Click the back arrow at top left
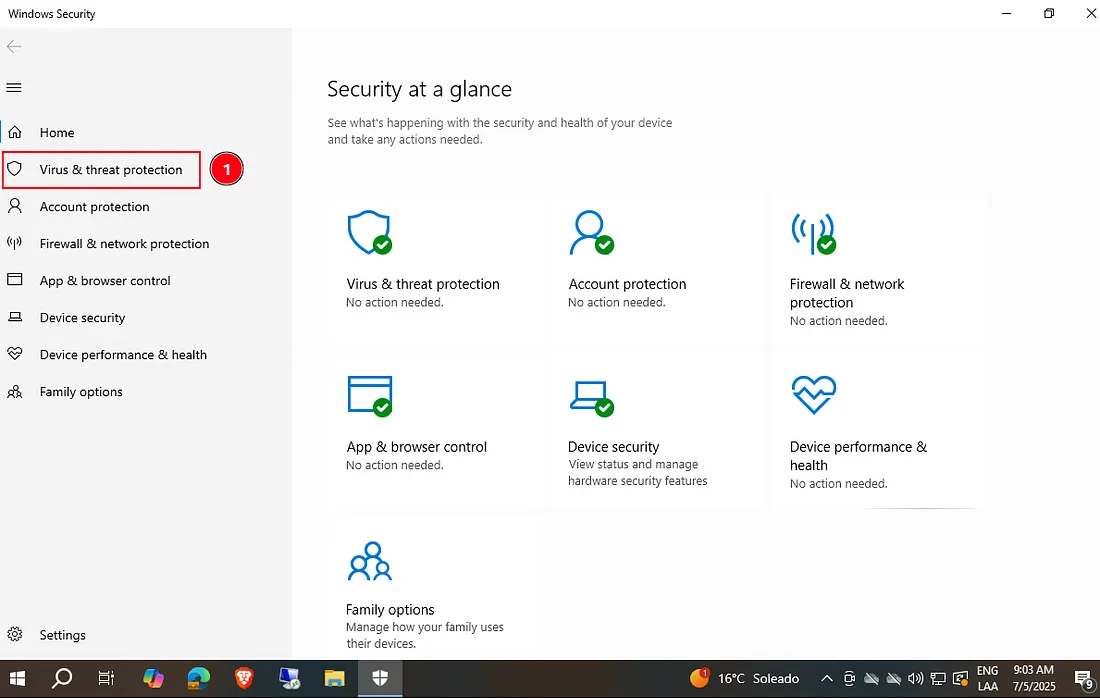This screenshot has width=1100, height=698. point(14,47)
